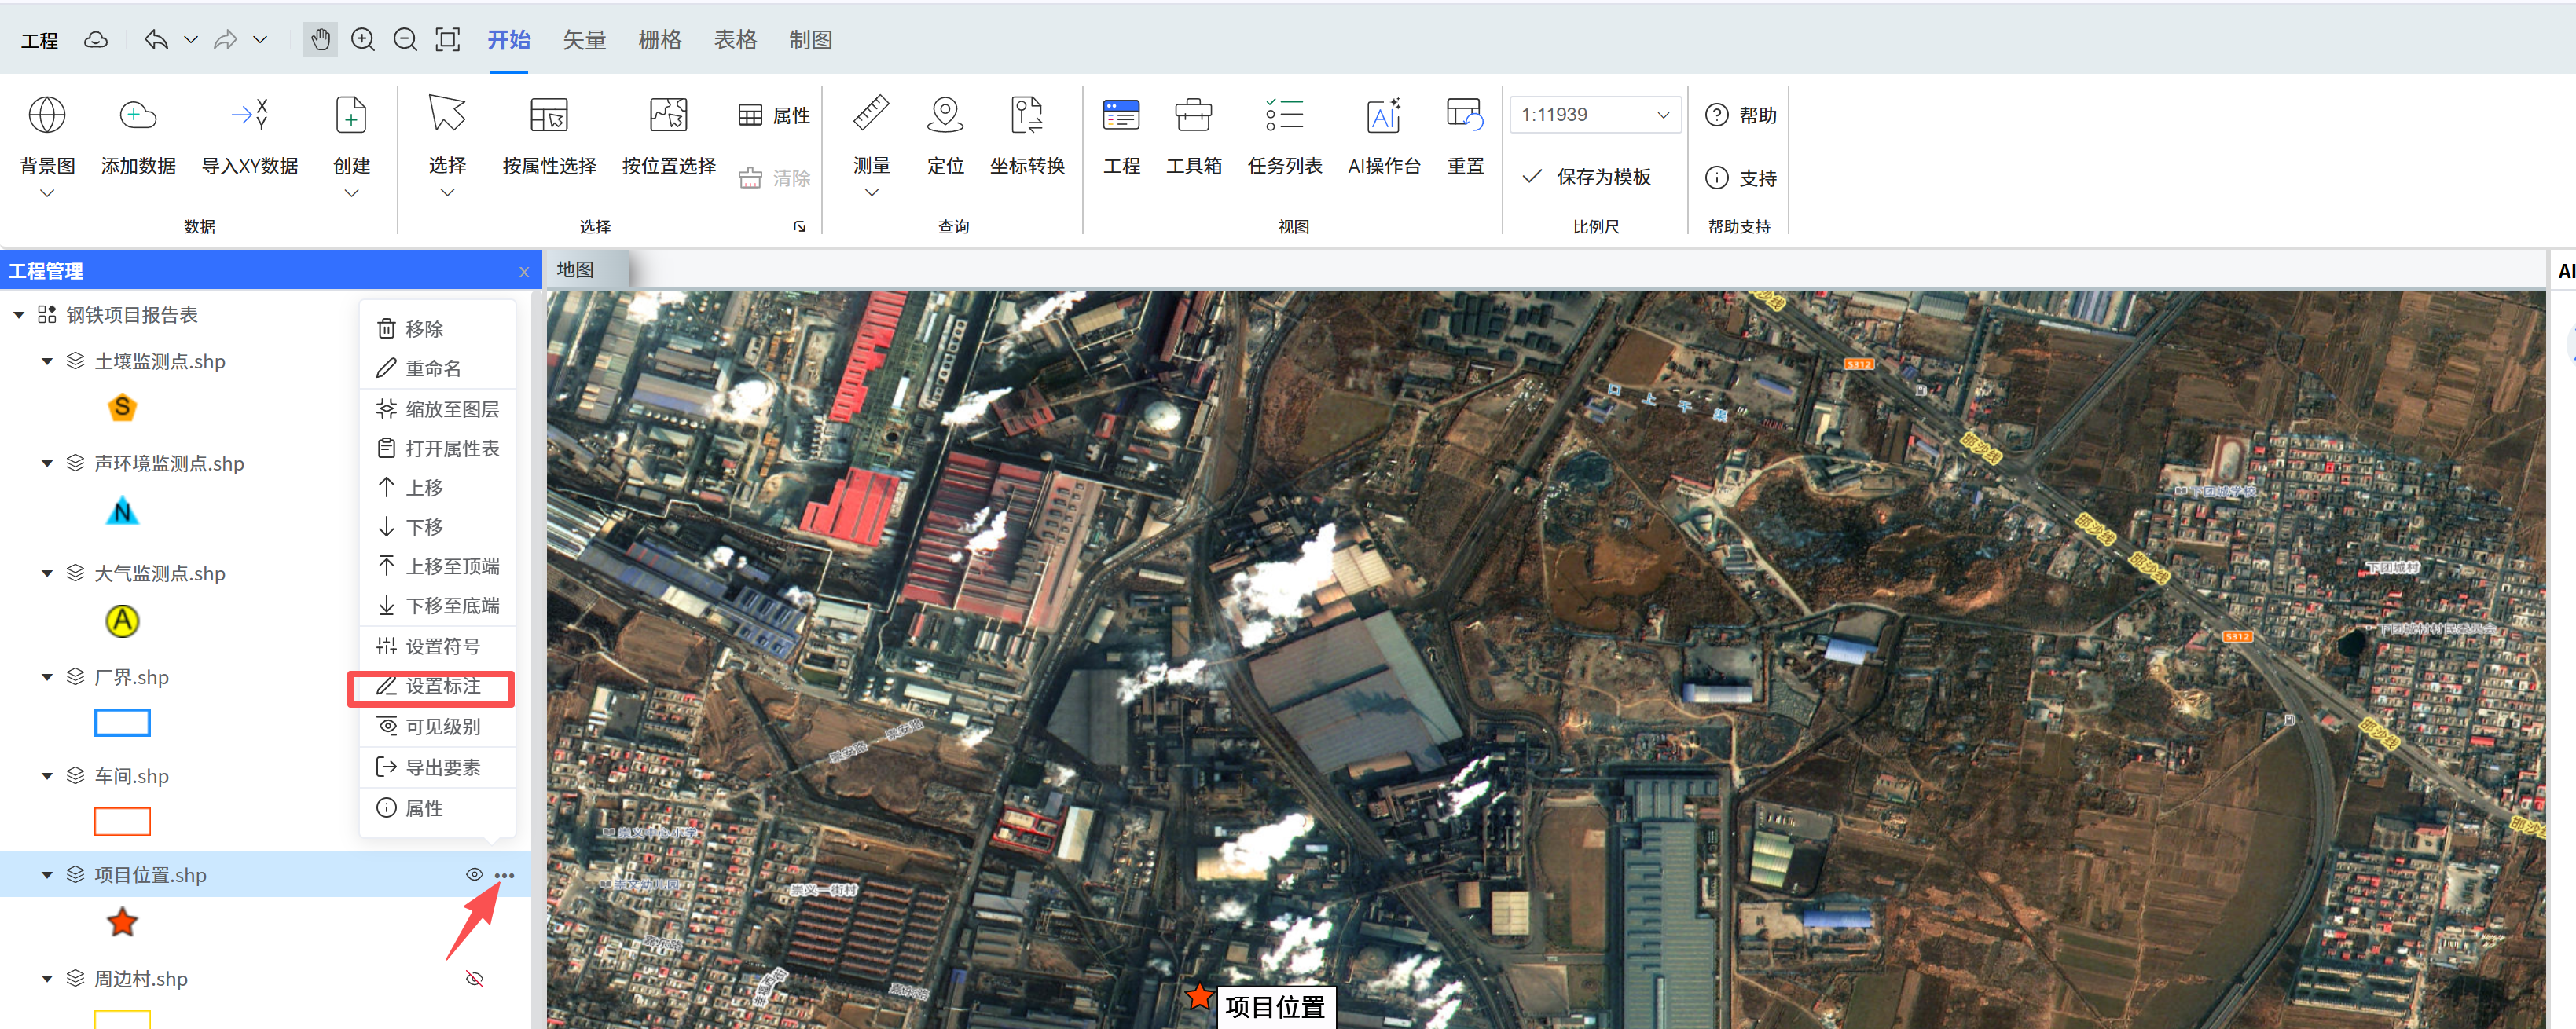The height and width of the screenshot is (1029, 2576).
Task: Click the Import XY Data icon
Action: click(249, 116)
